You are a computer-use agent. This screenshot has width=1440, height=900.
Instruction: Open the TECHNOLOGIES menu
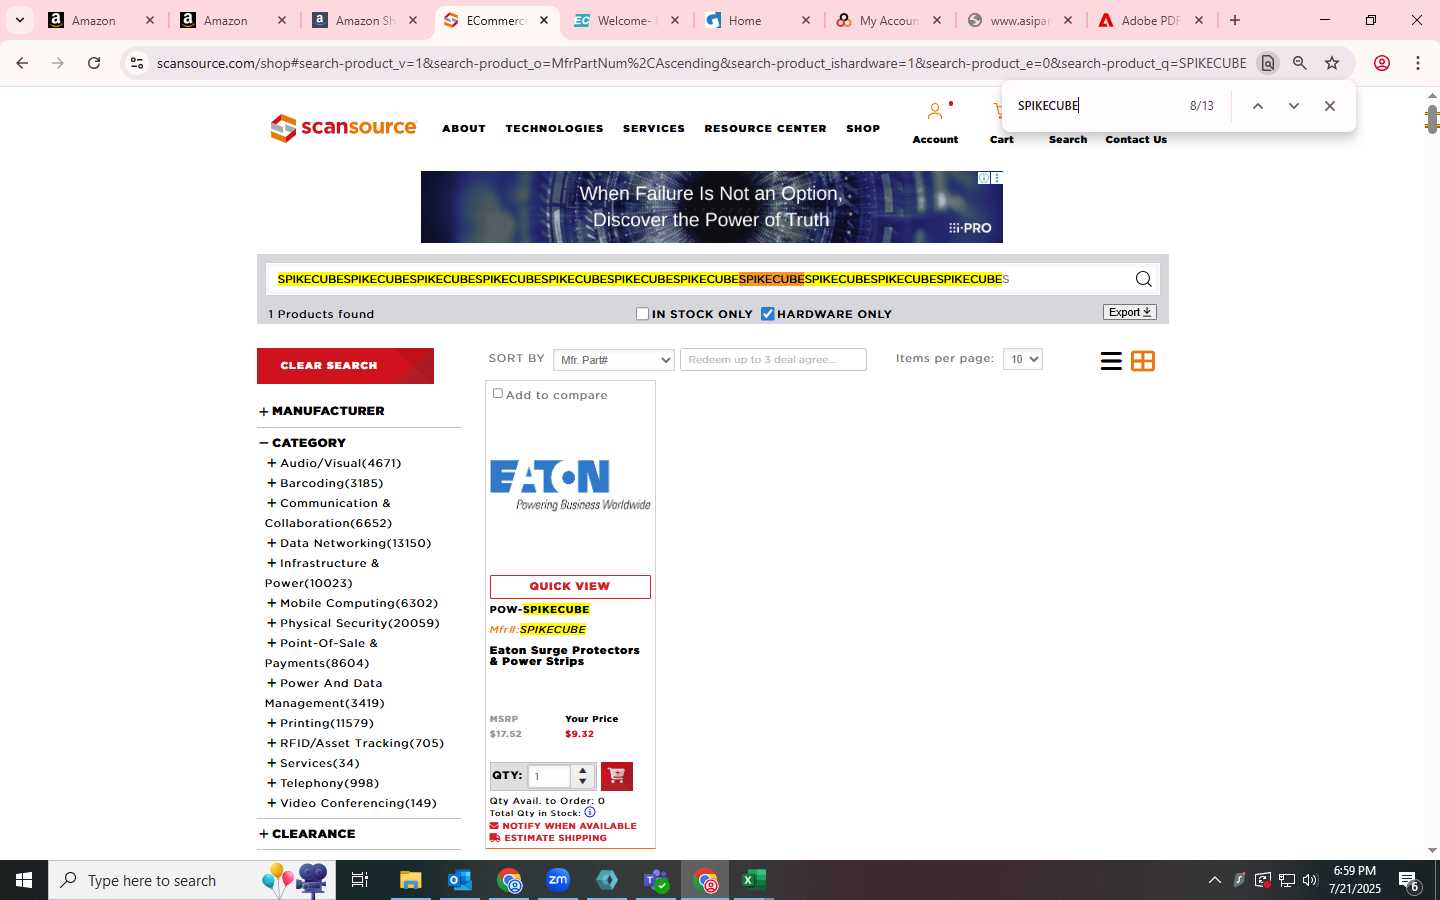click(554, 129)
